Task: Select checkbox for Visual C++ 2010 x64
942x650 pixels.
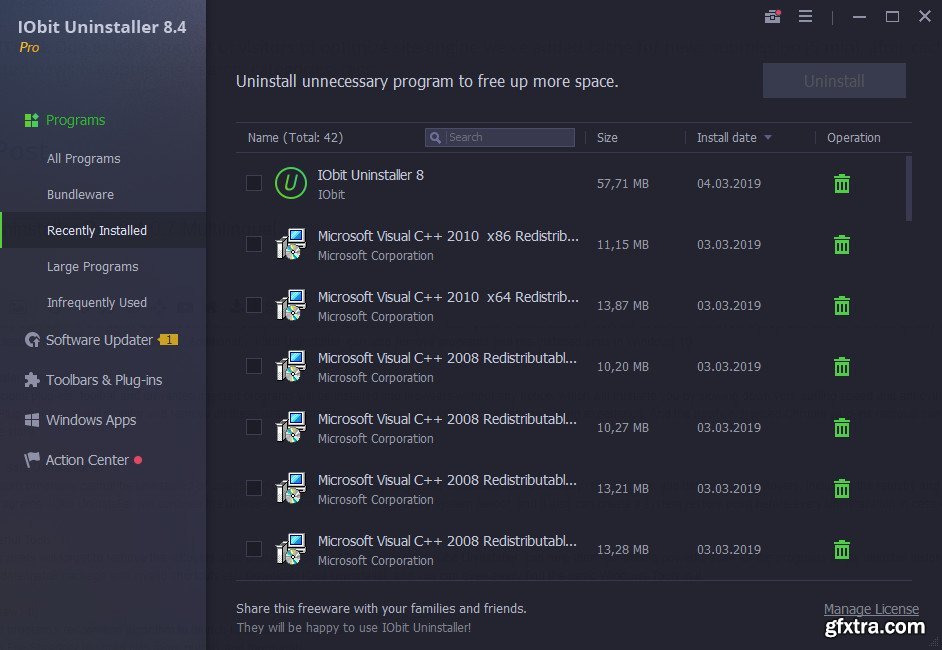Action: (x=254, y=305)
